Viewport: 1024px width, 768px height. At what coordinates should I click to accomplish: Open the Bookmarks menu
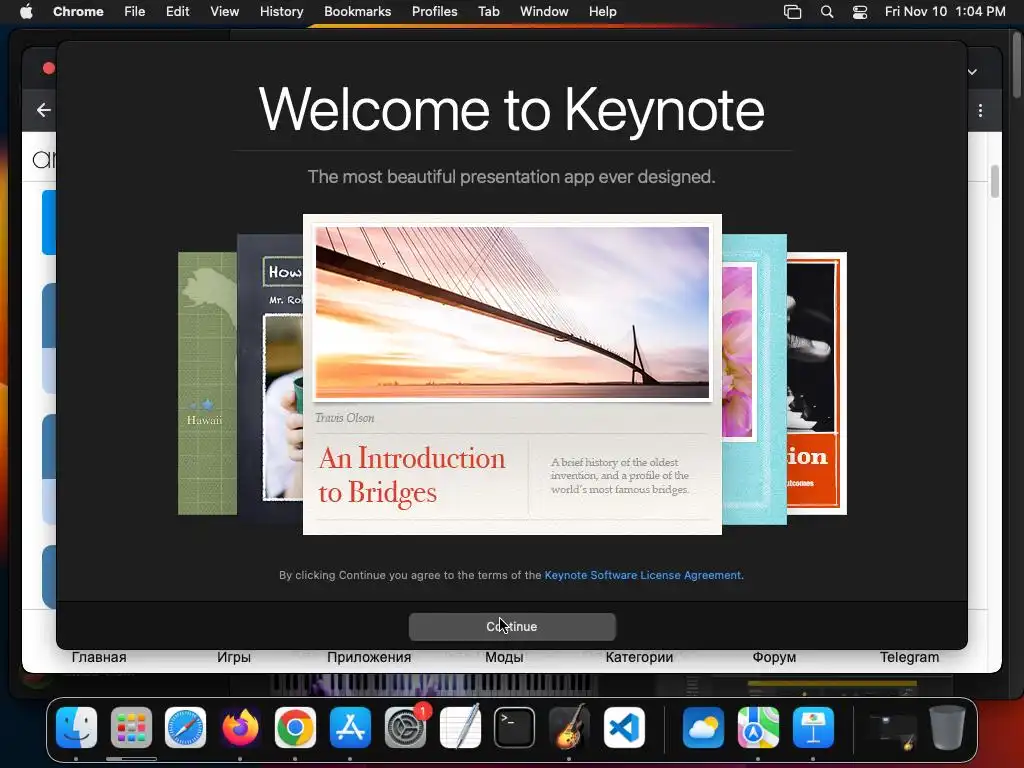click(357, 12)
